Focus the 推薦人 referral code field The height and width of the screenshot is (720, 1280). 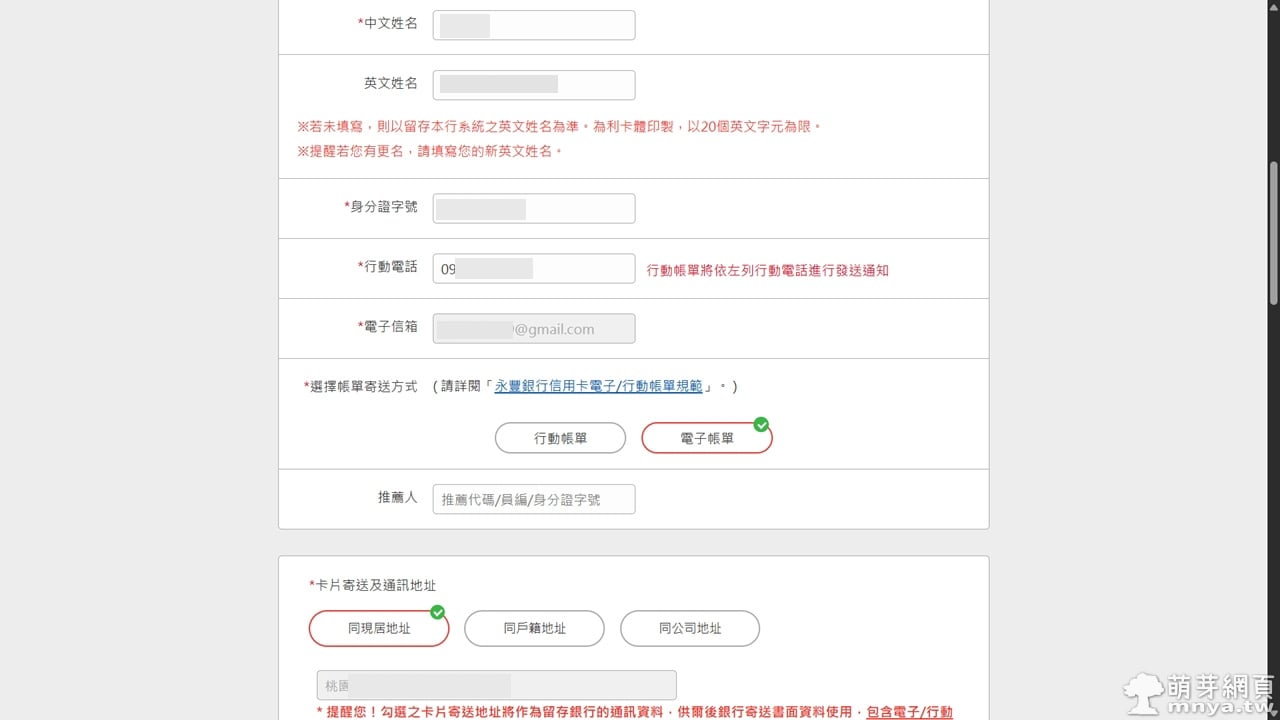[x=534, y=500]
